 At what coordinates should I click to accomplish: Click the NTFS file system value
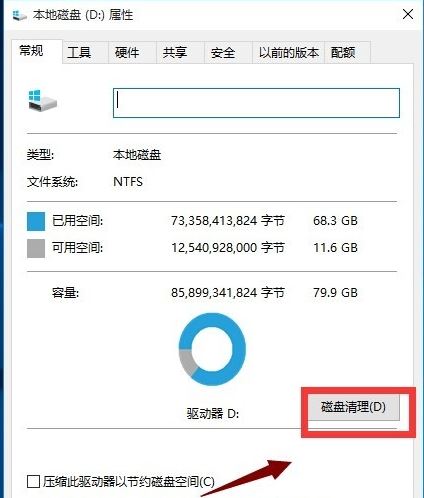click(128, 182)
